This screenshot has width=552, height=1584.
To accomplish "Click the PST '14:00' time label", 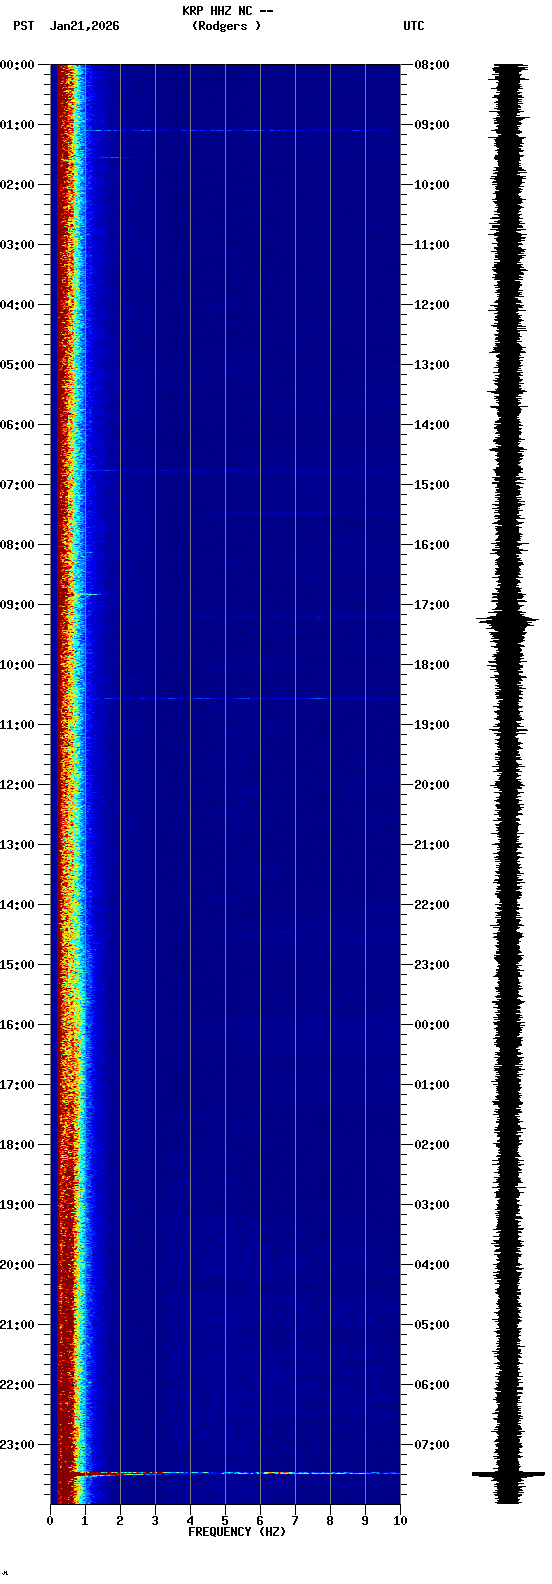I will point(17,905).
